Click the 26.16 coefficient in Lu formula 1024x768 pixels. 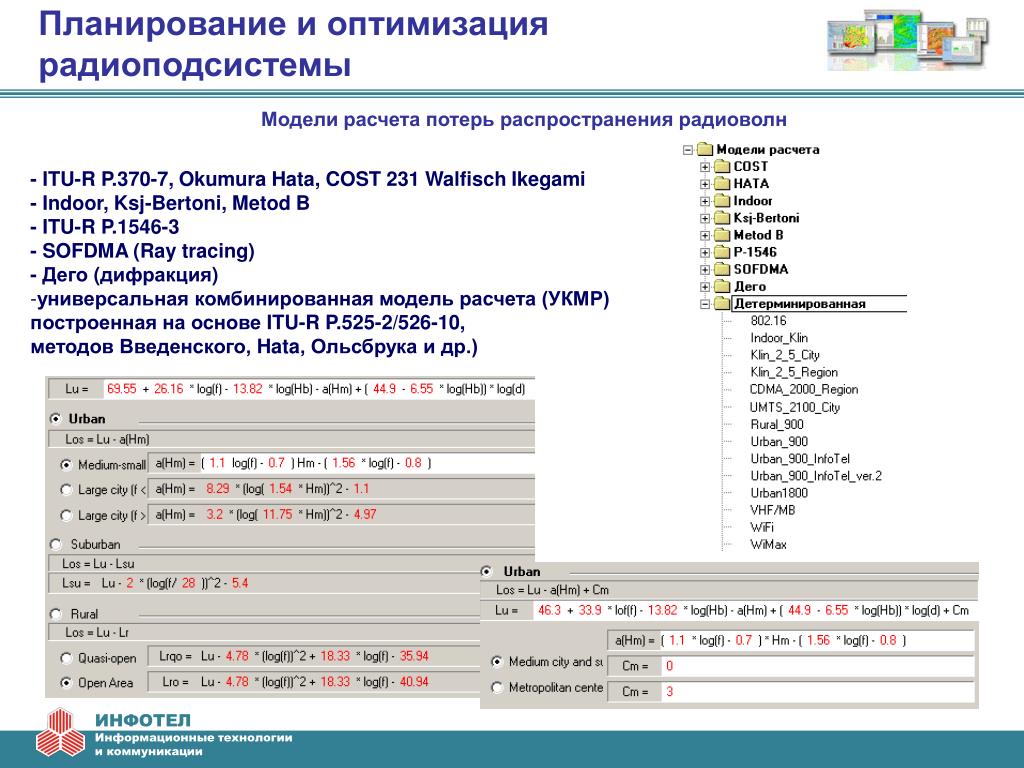pos(168,389)
